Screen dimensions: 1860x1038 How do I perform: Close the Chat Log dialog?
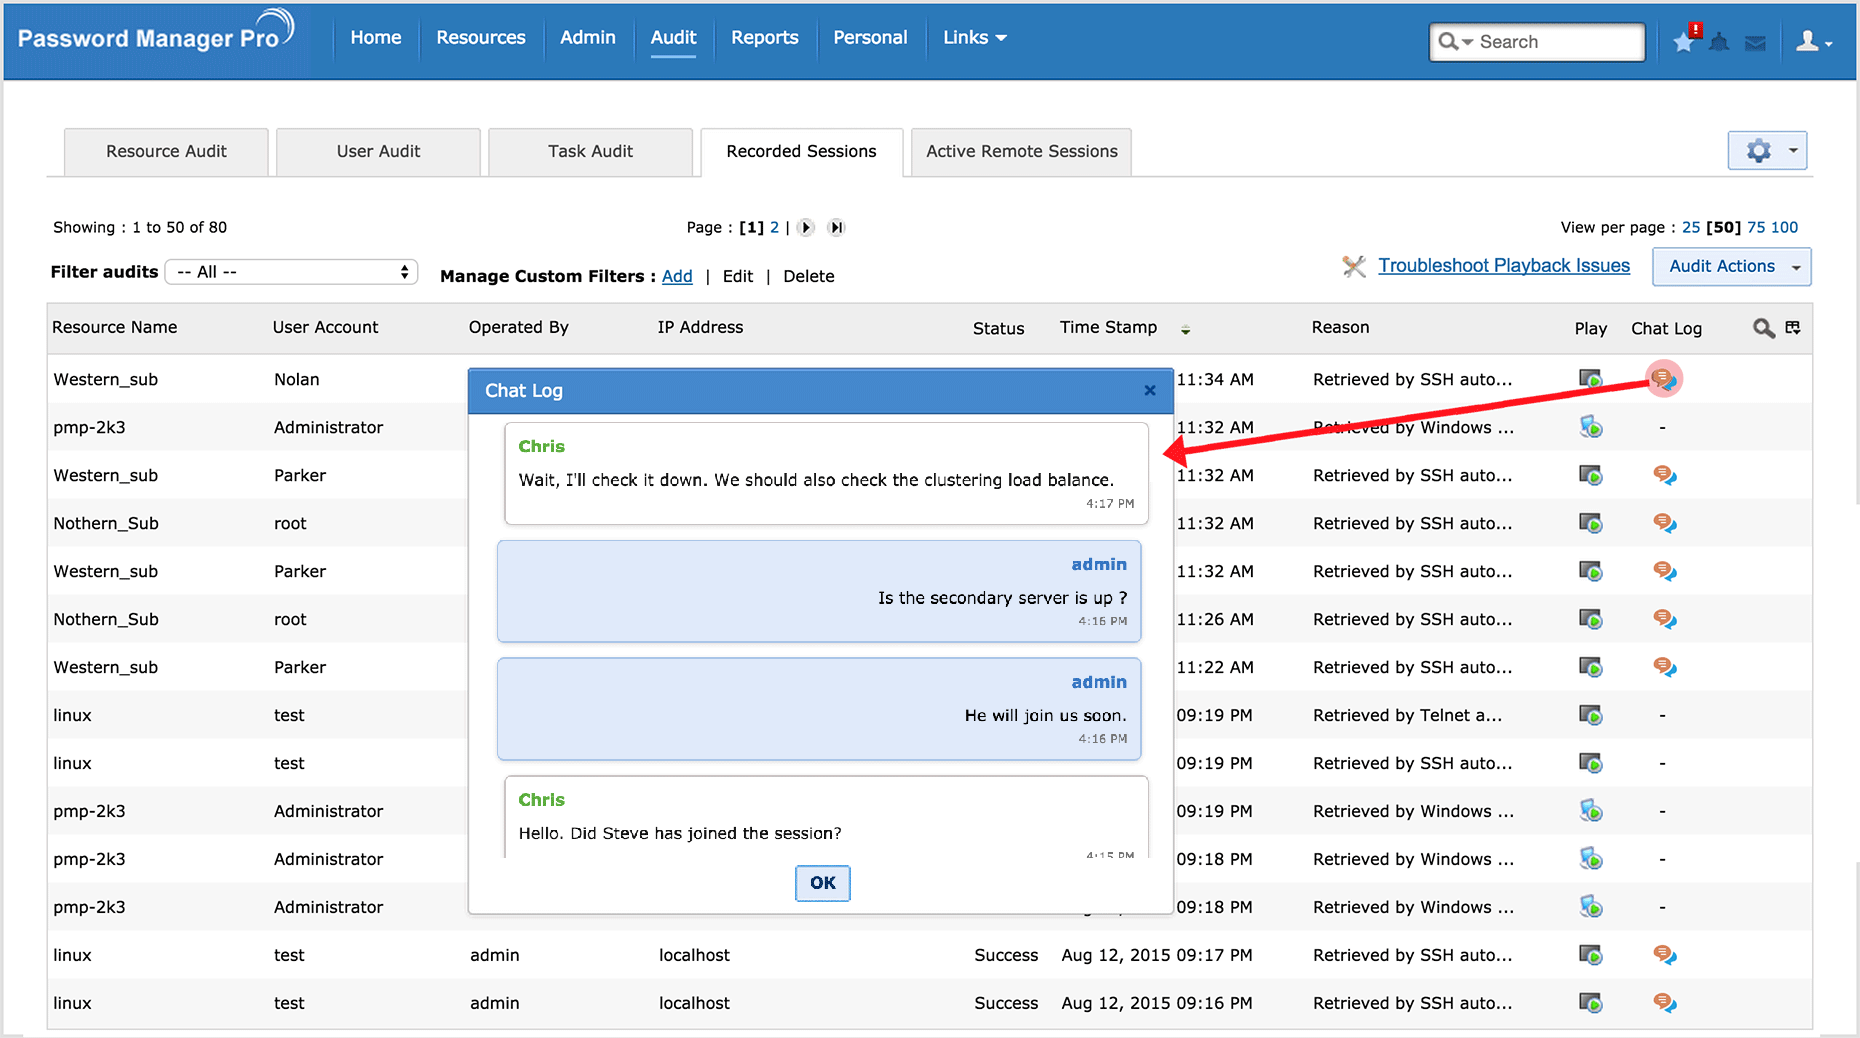point(1150,391)
